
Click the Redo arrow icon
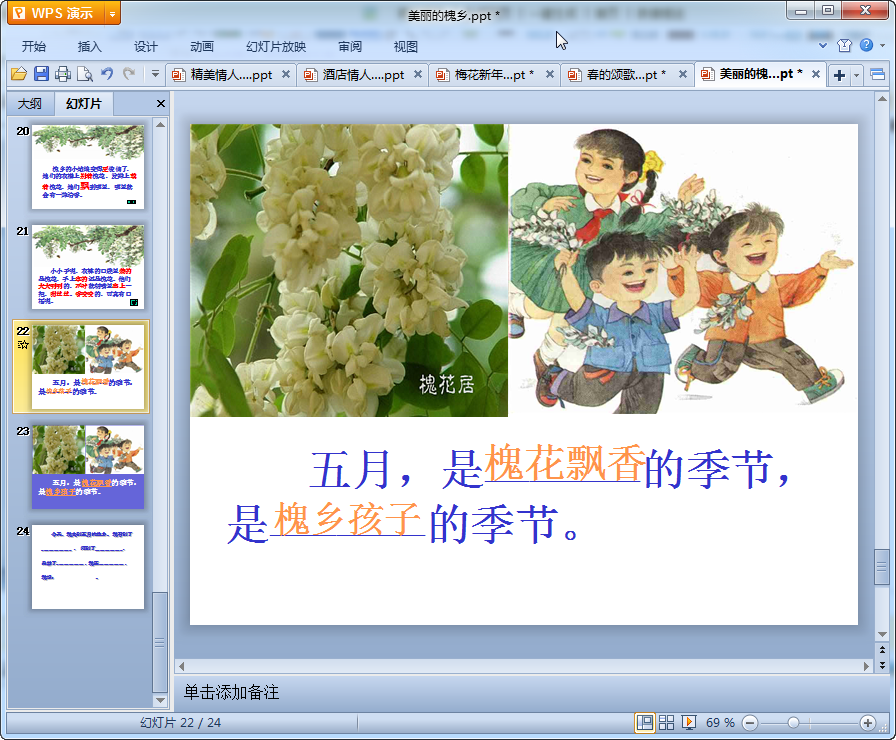(129, 74)
